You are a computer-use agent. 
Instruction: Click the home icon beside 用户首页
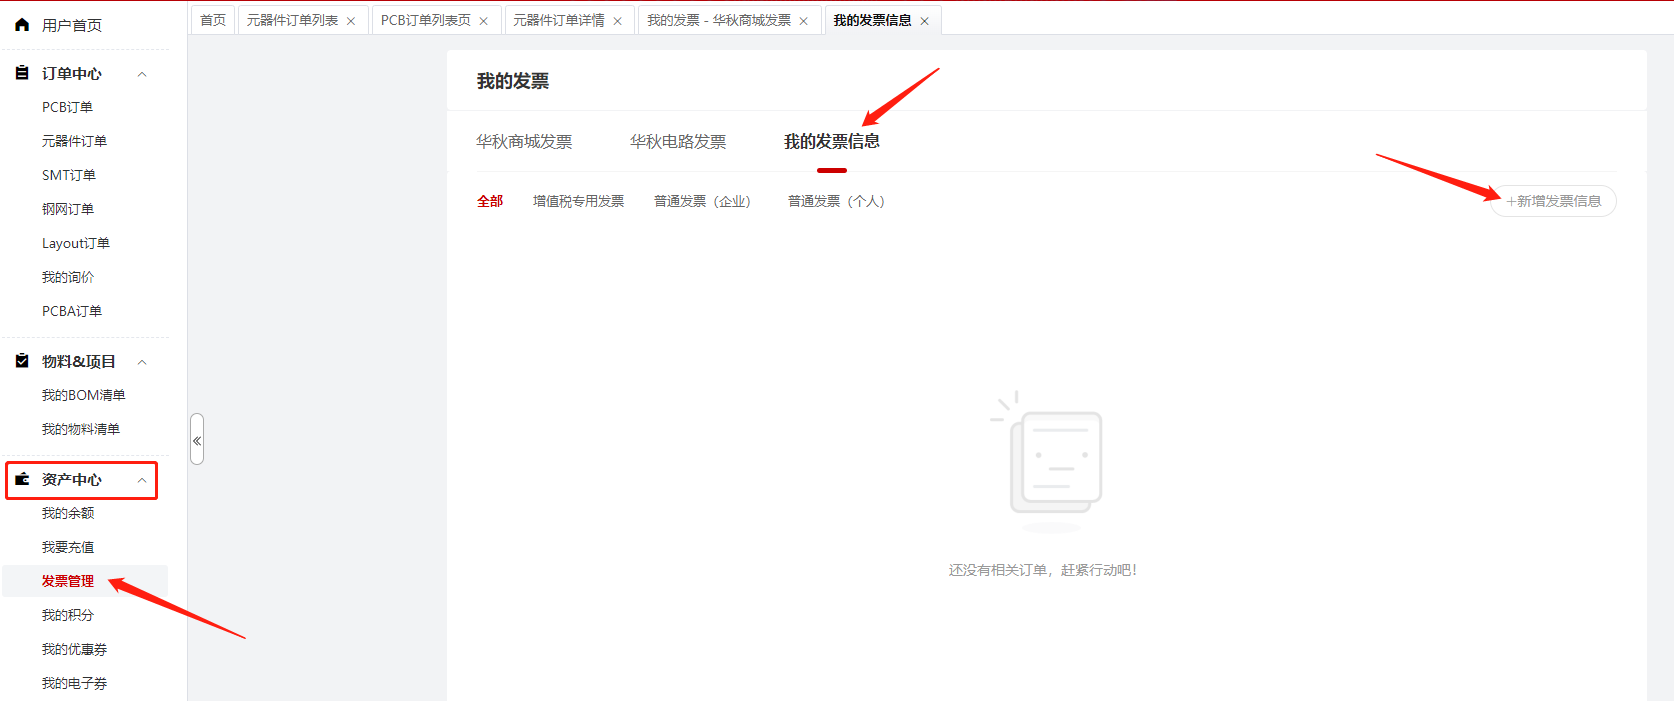click(x=22, y=25)
